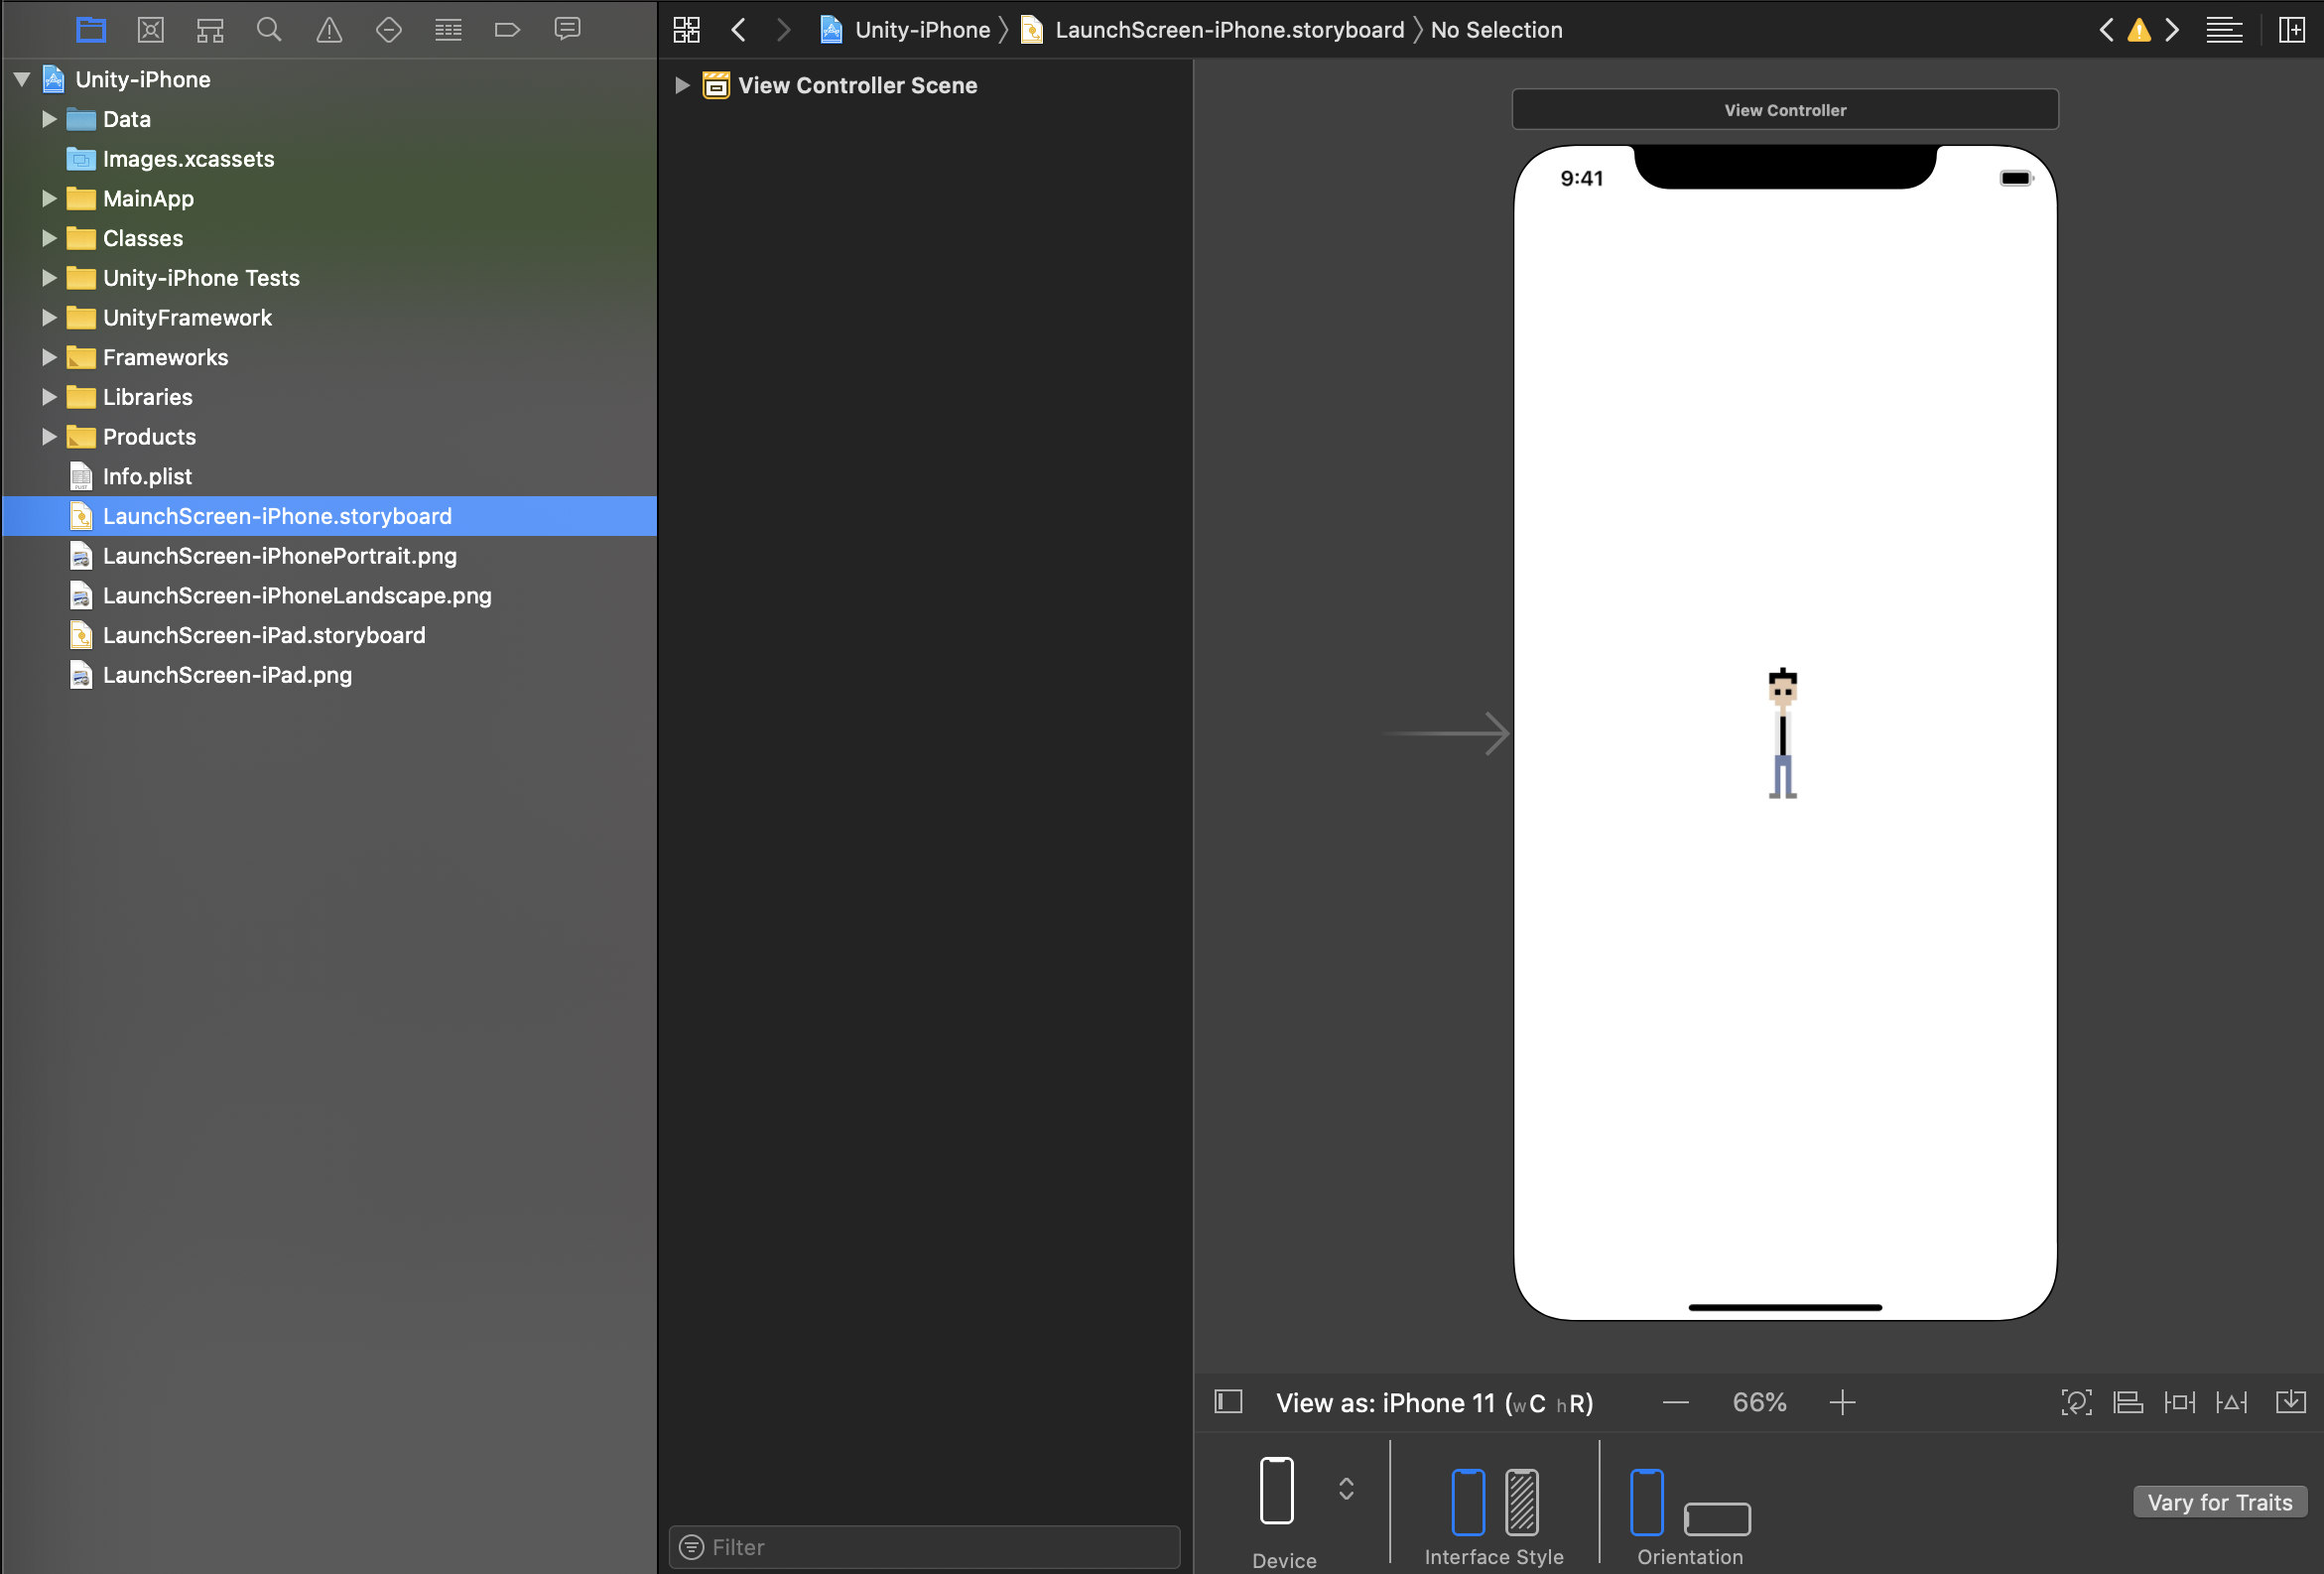Select LaunchScreen-iPad.storyboard in navigator
The height and width of the screenshot is (1574, 2324).
pos(264,635)
